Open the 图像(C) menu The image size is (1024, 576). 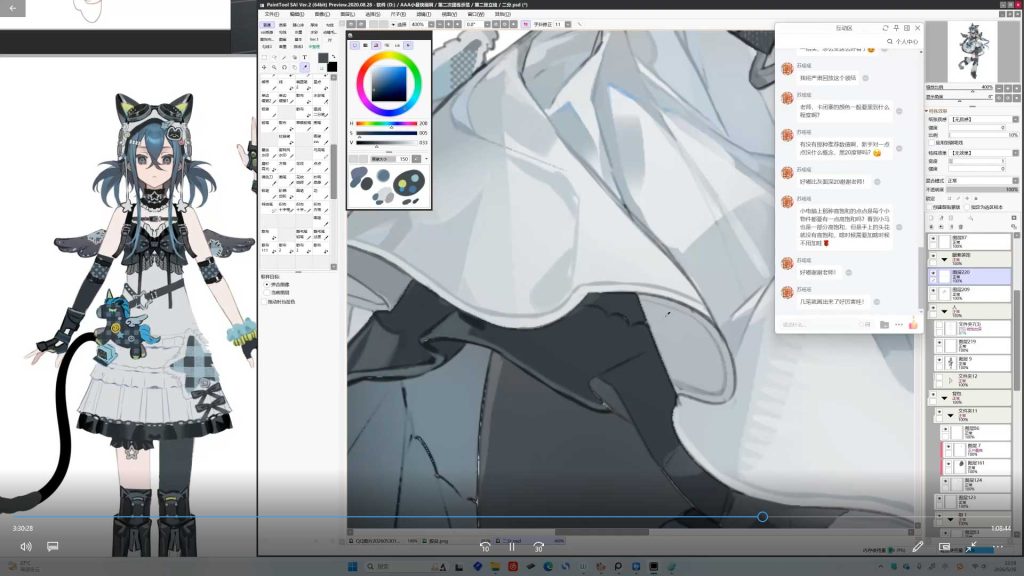(323, 14)
